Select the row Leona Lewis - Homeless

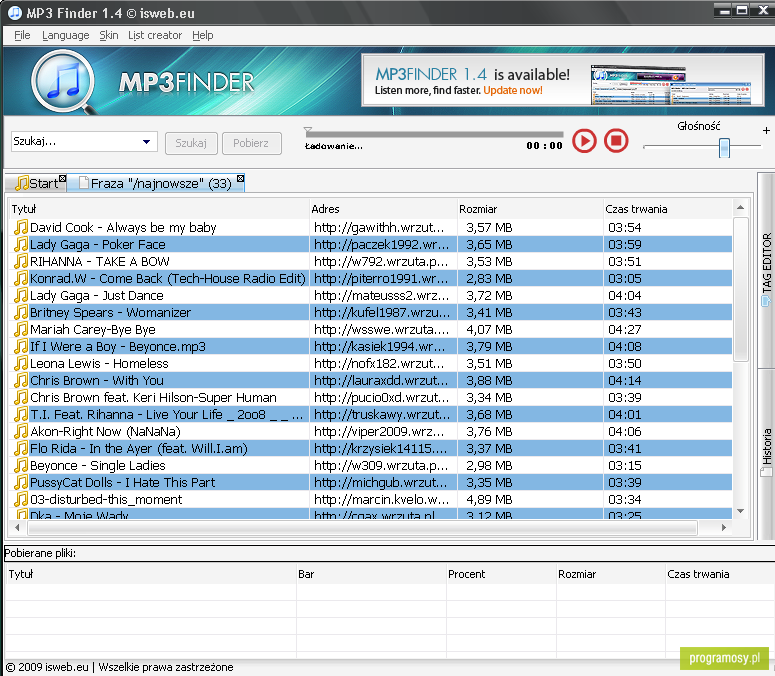(x=371, y=363)
